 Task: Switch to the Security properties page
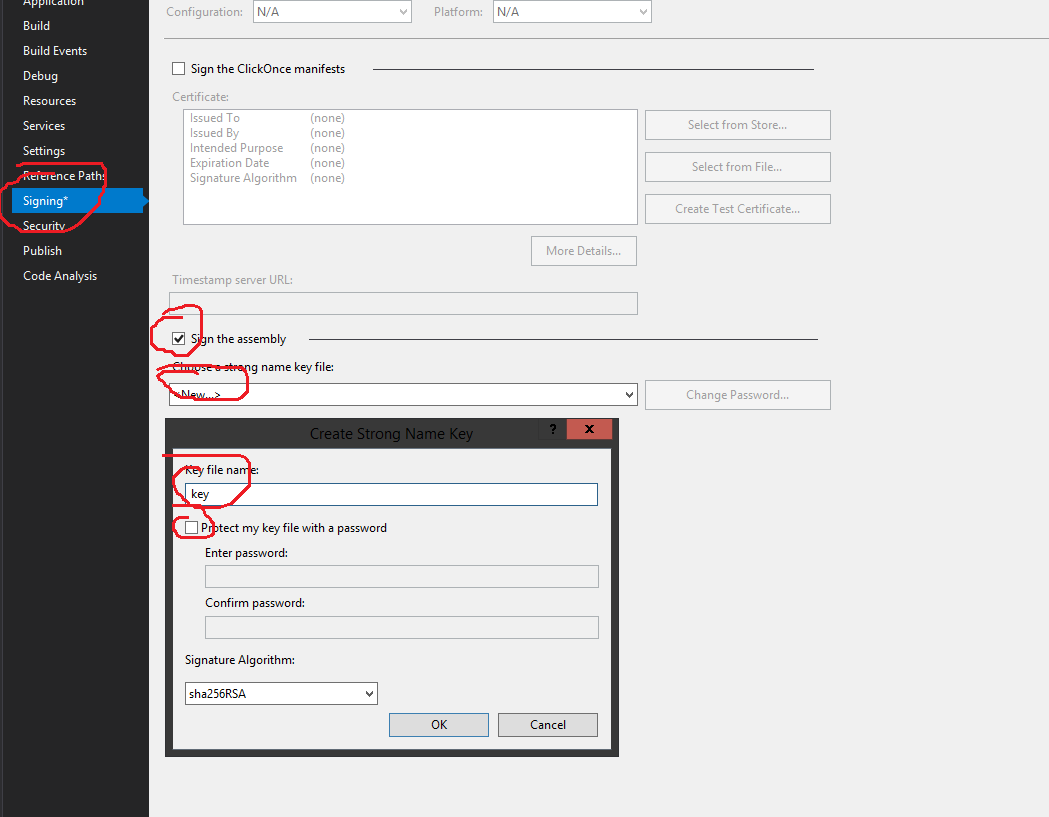tap(44, 225)
